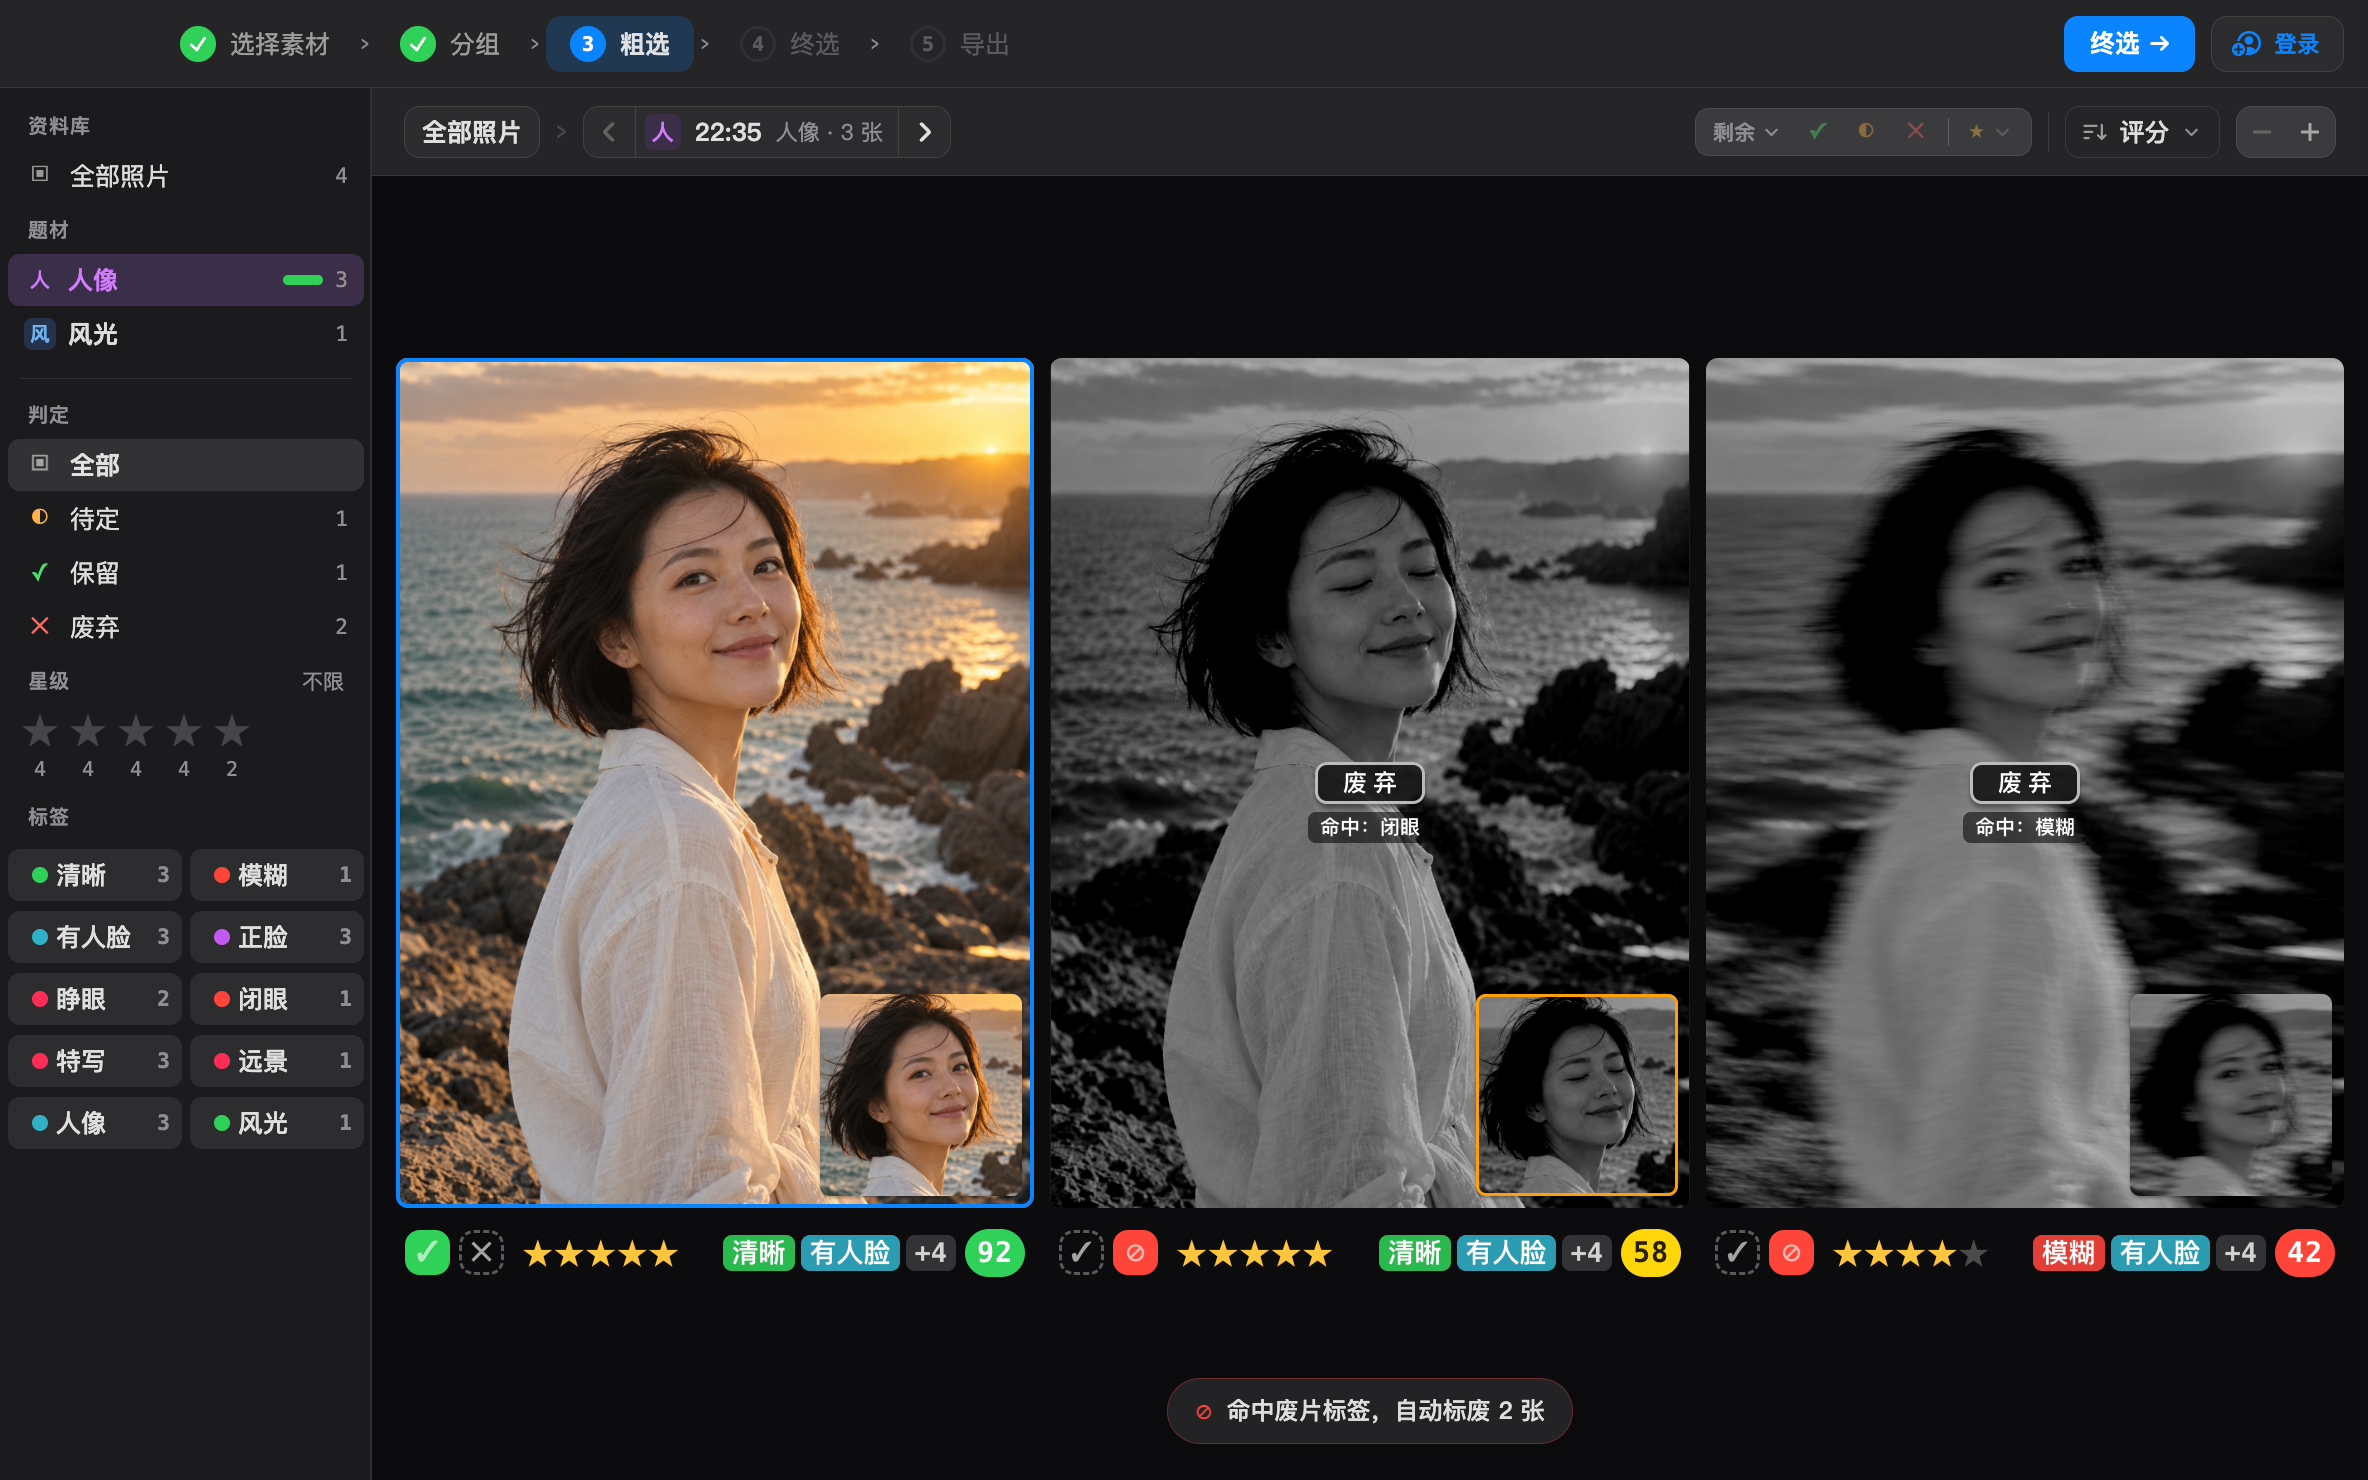This screenshot has width=2368, height=1480.
Task: Filter by the 模糊 tag chip
Action: tap(276, 875)
